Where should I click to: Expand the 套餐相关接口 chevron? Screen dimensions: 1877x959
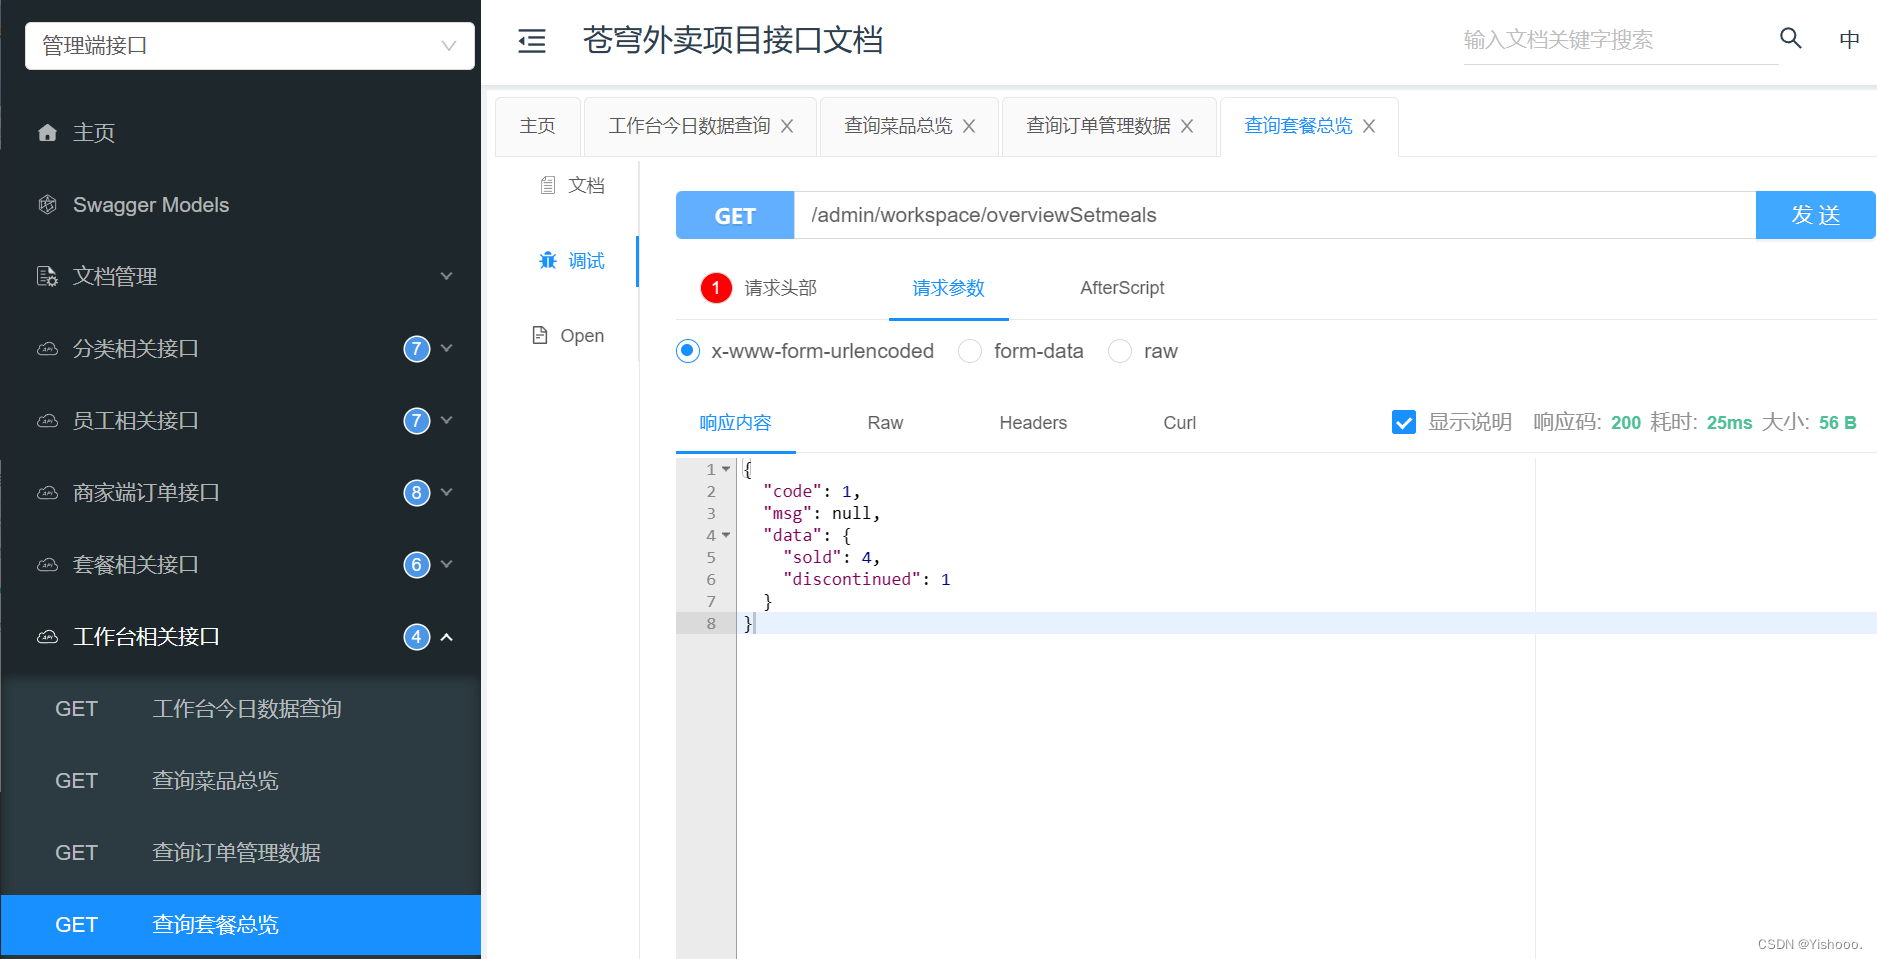coord(447,564)
